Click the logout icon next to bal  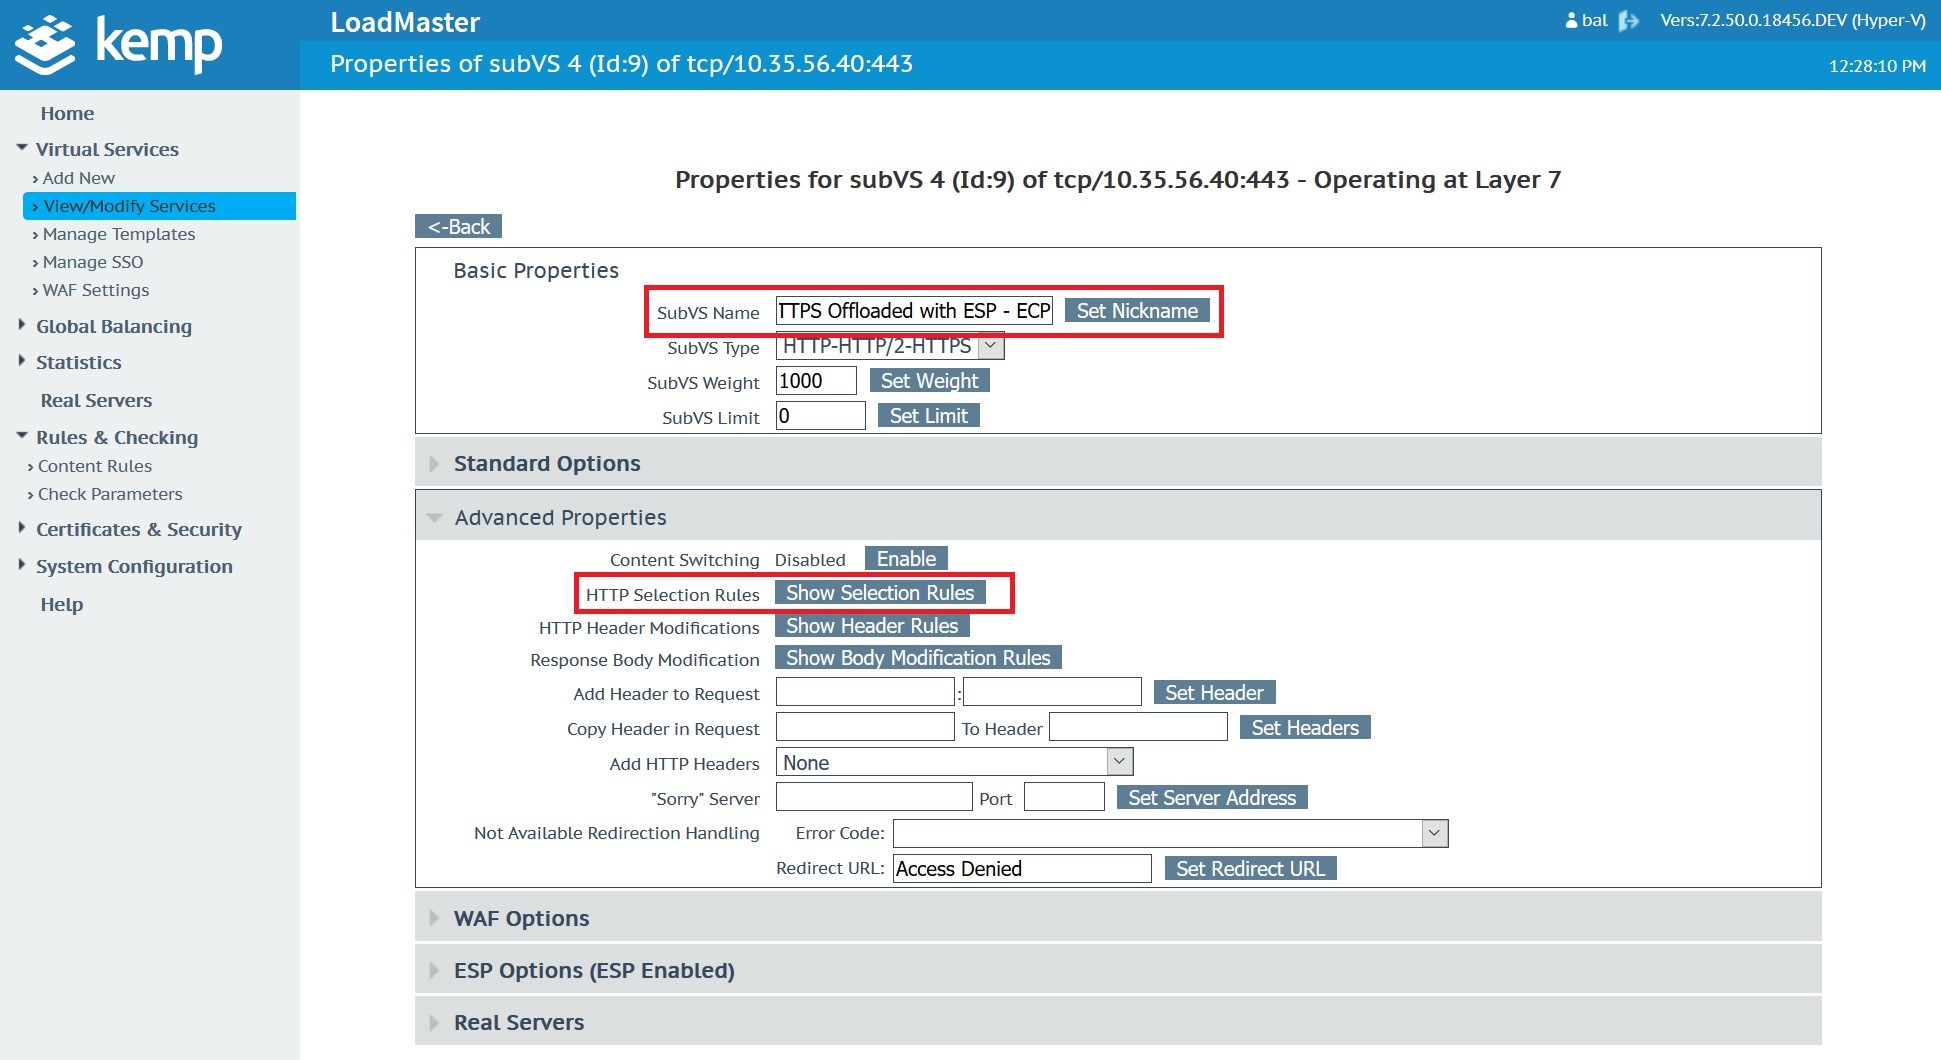pyautogui.click(x=1629, y=21)
